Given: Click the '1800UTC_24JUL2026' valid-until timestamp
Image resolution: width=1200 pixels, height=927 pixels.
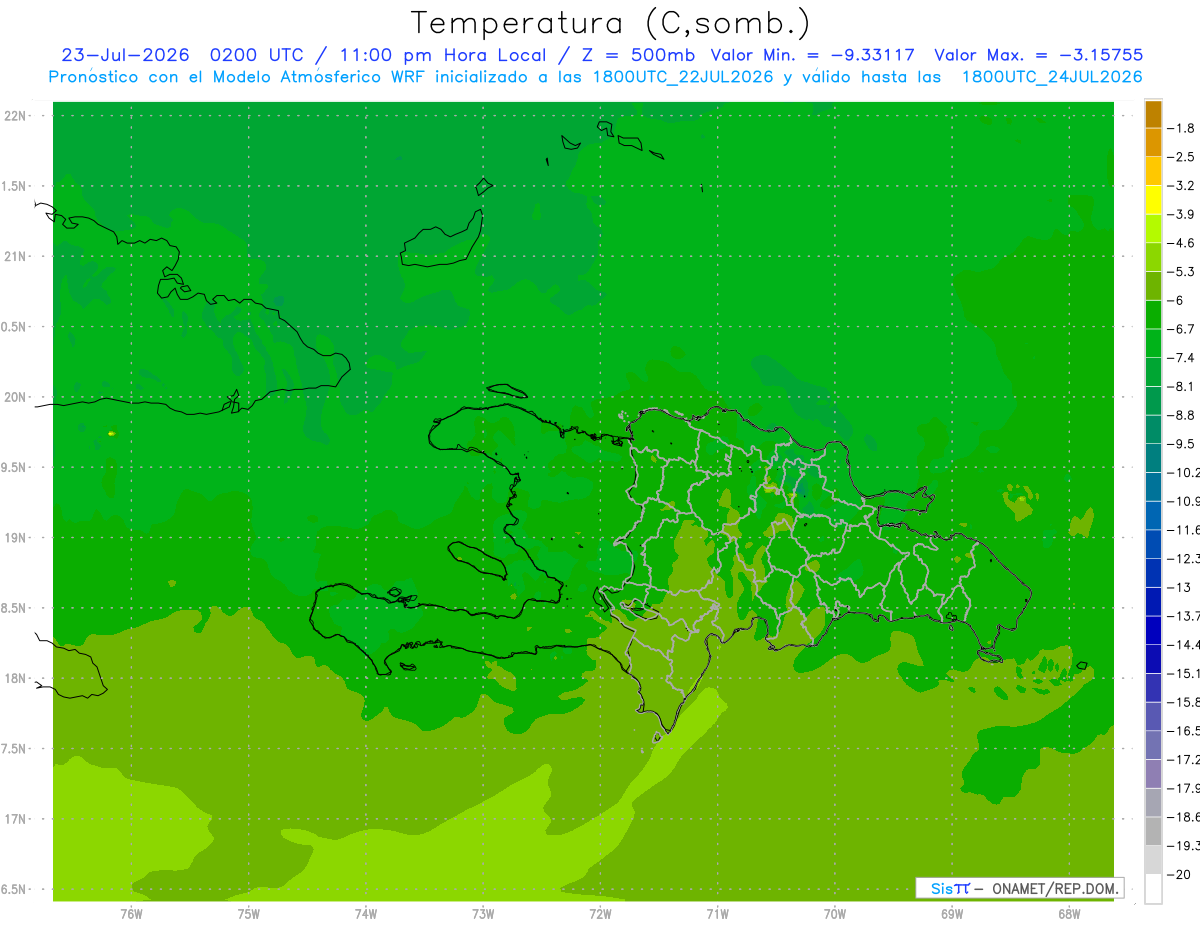Looking at the screenshot, I should pos(1052,77).
